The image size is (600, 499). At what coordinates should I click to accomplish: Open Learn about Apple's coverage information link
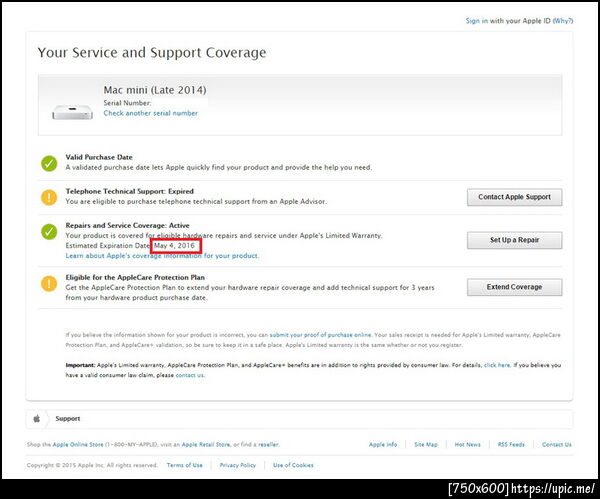[x=162, y=256]
